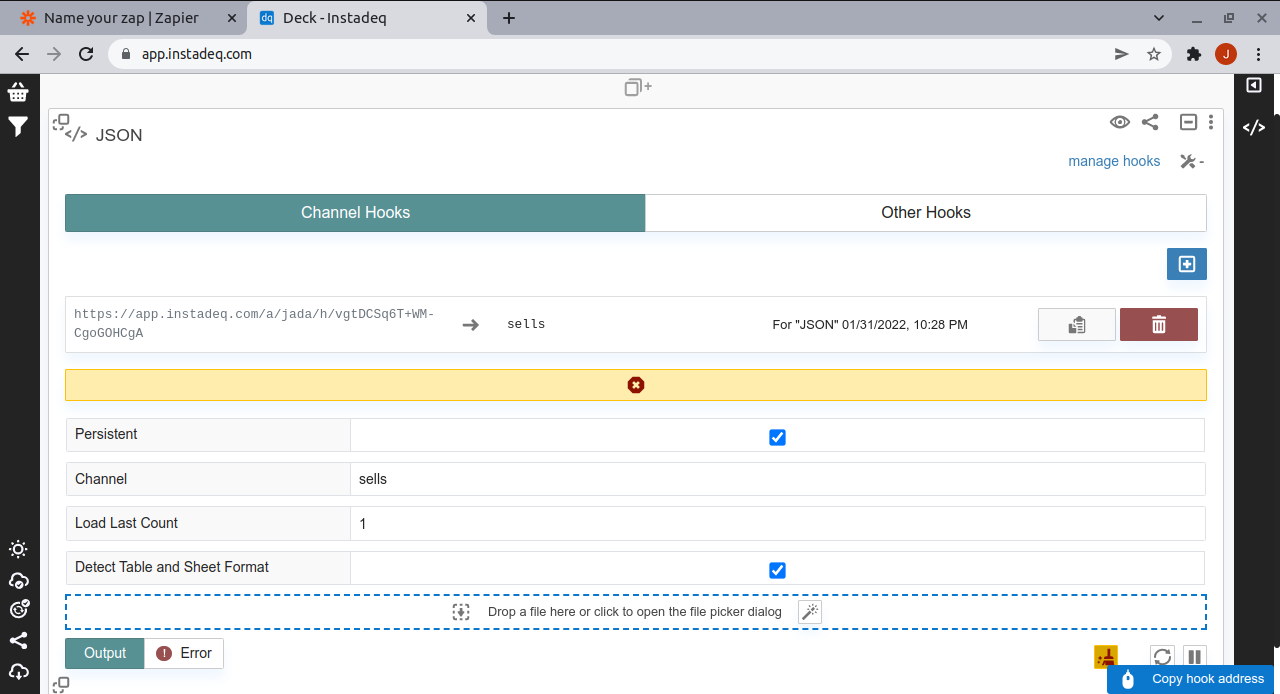The width and height of the screenshot is (1280, 694).
Task: Bookmark this page with star icon
Action: click(x=1154, y=54)
